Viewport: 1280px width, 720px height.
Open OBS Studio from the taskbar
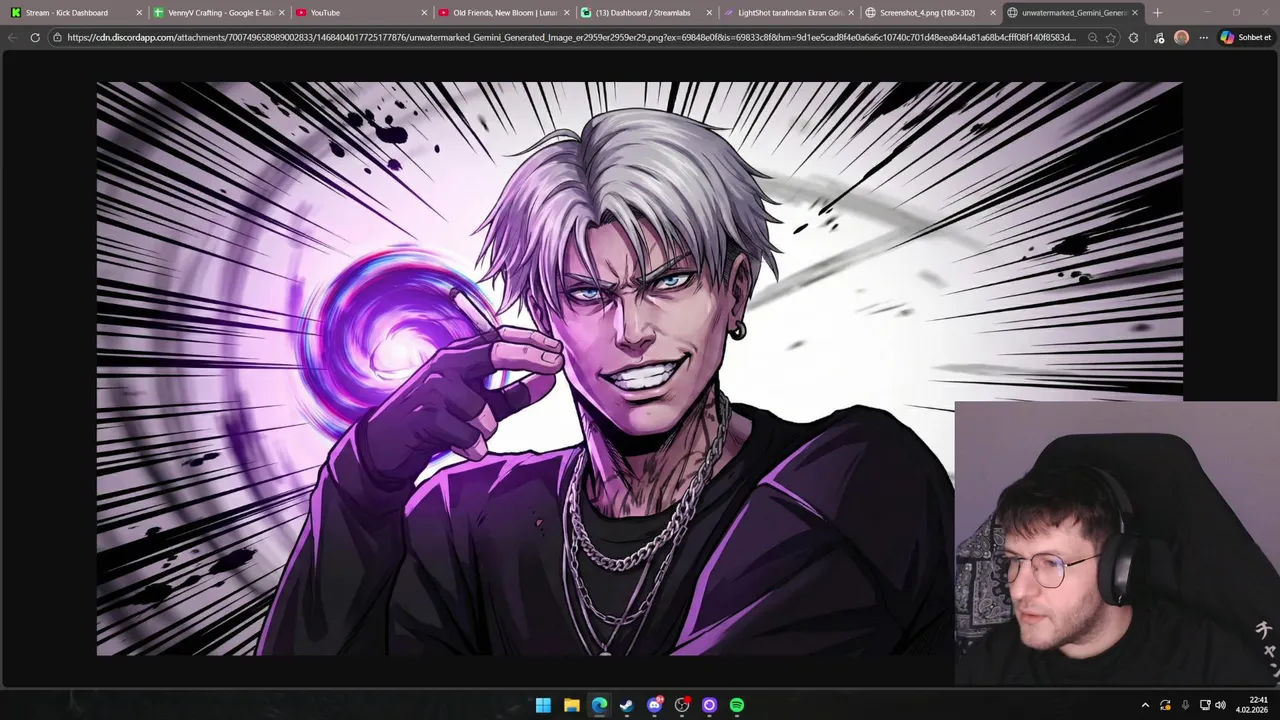(x=682, y=705)
